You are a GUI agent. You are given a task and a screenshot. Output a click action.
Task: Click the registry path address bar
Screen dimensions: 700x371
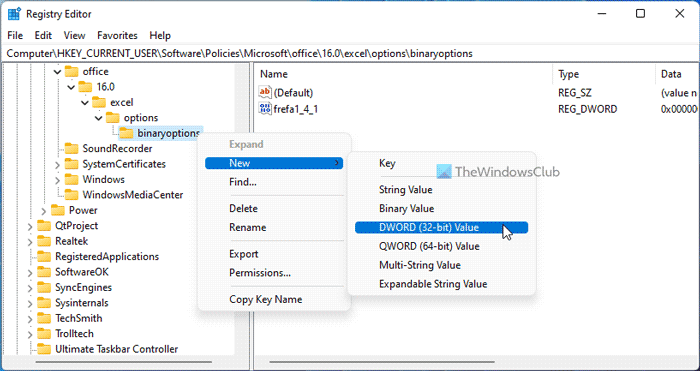point(350,53)
